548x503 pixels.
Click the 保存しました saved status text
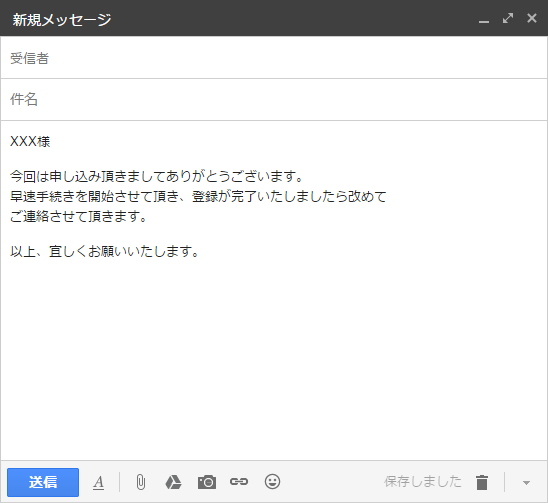pos(423,482)
